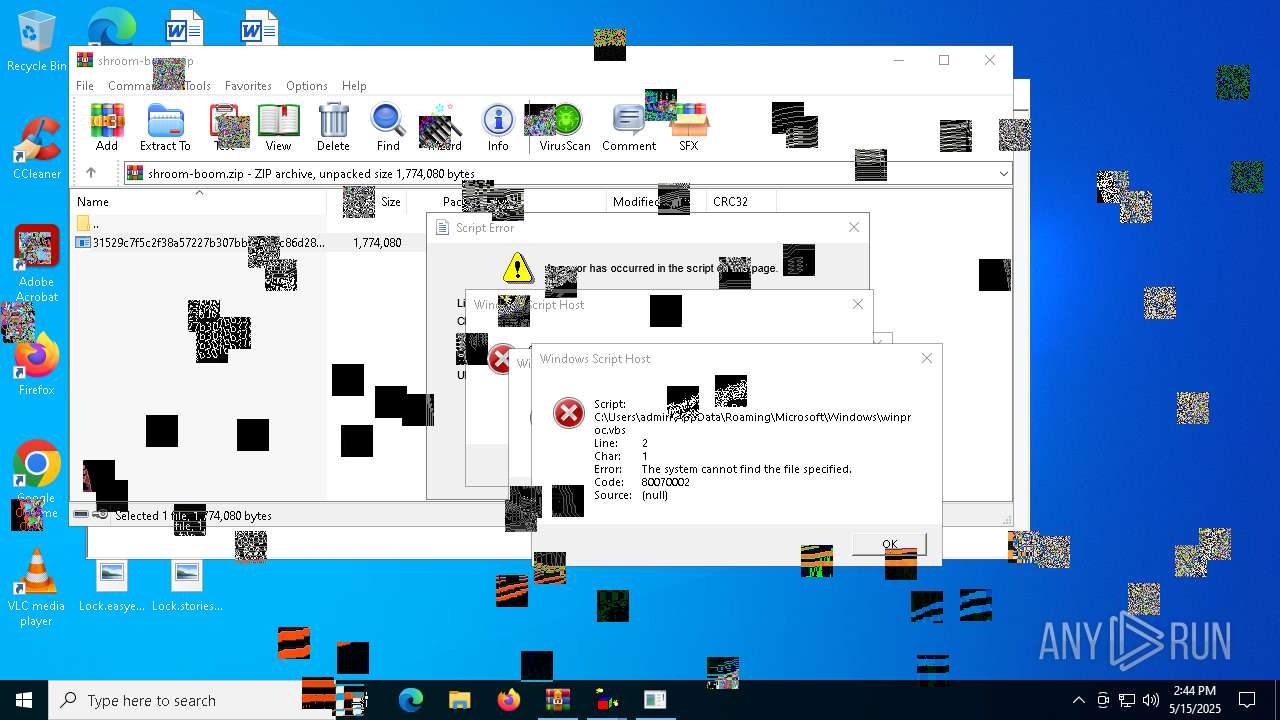
Task: Close the Script Error dialog
Action: 853,227
